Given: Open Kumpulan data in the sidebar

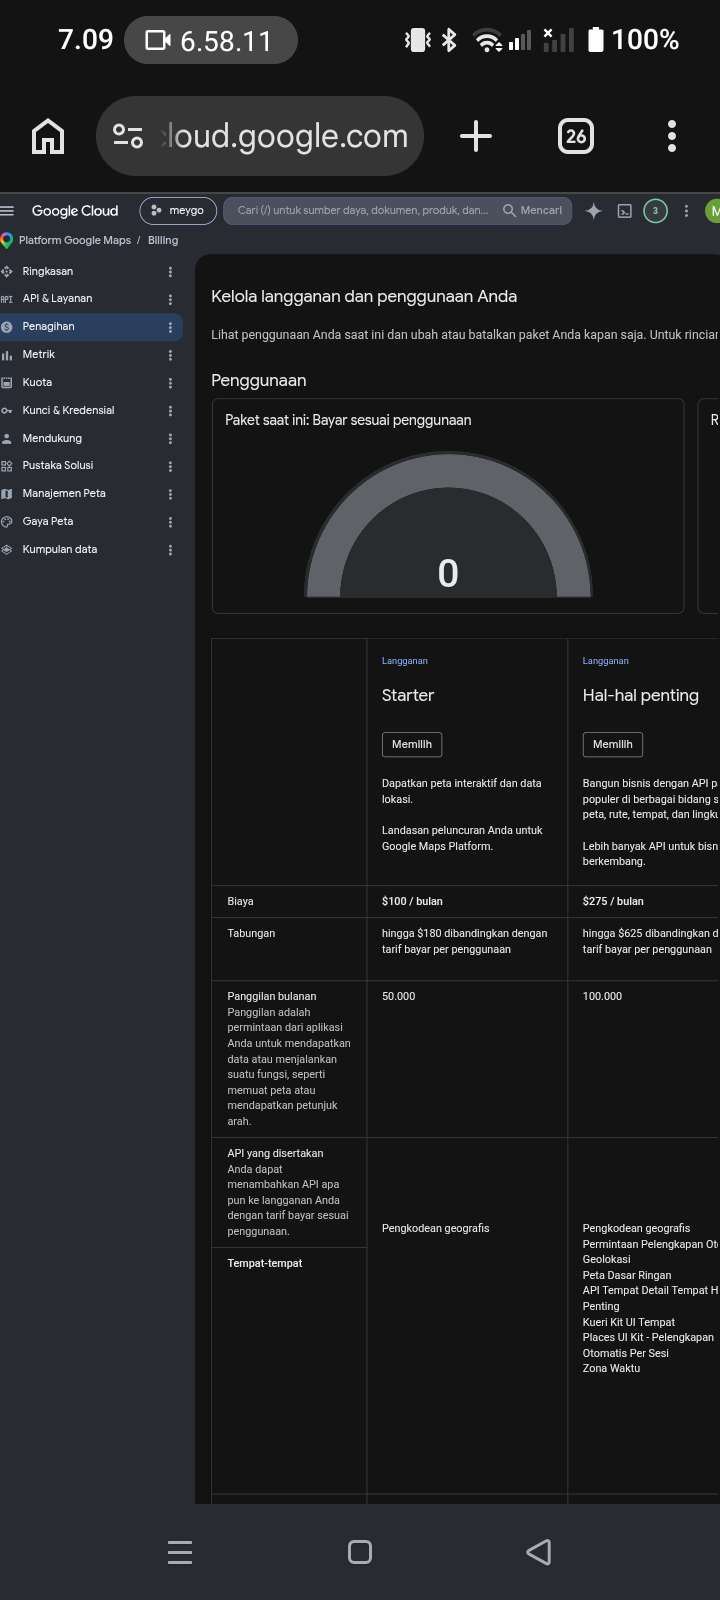Looking at the screenshot, I should pyautogui.click(x=60, y=549).
